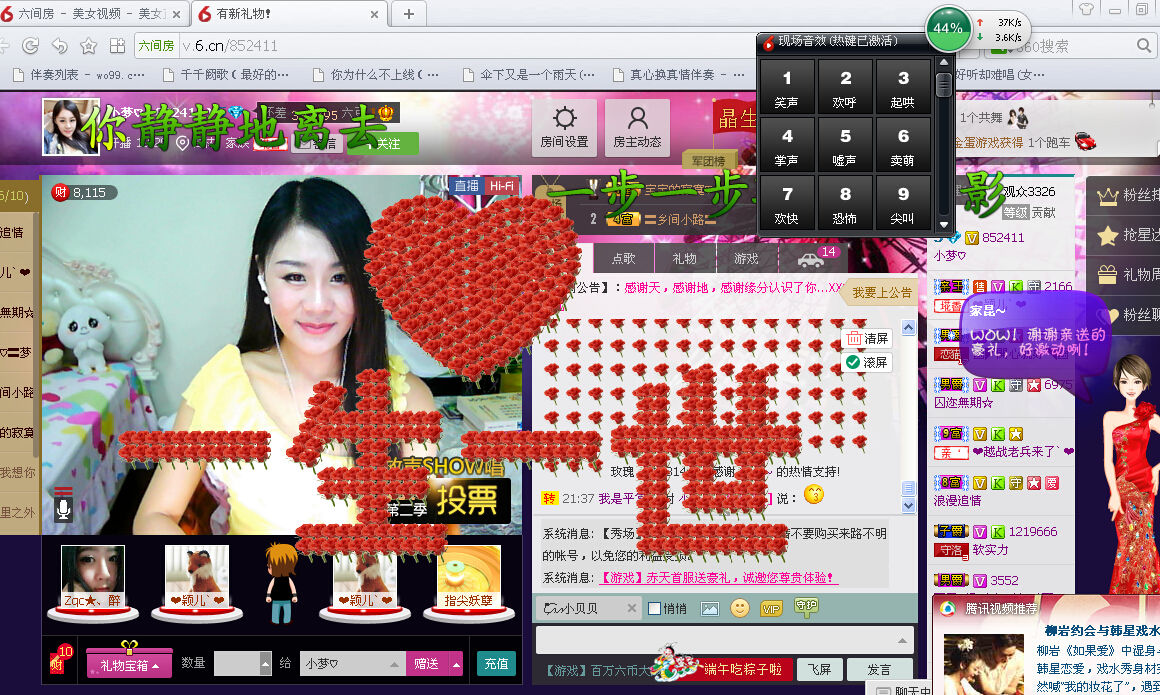Click the grid apps icon beside the star

click(117, 46)
